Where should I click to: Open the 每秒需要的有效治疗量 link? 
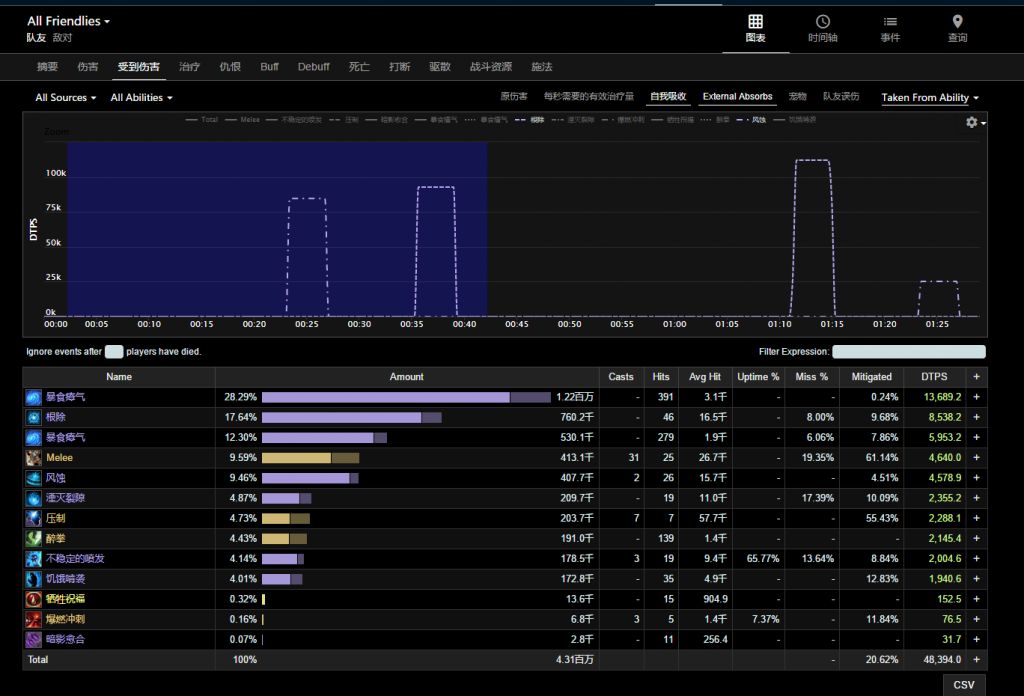tap(588, 96)
